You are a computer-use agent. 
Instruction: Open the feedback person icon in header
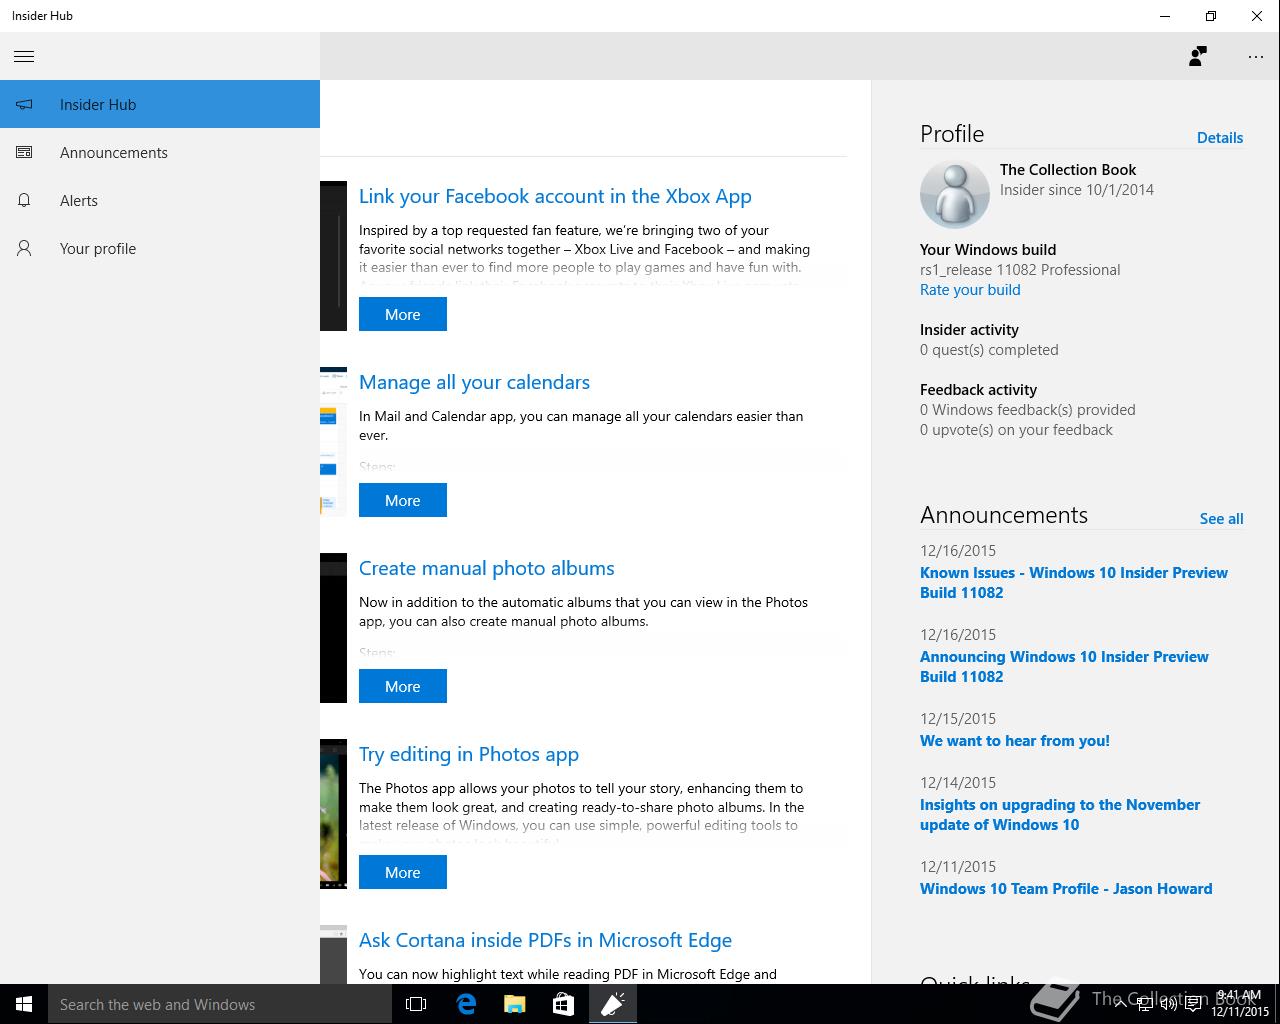click(x=1197, y=56)
